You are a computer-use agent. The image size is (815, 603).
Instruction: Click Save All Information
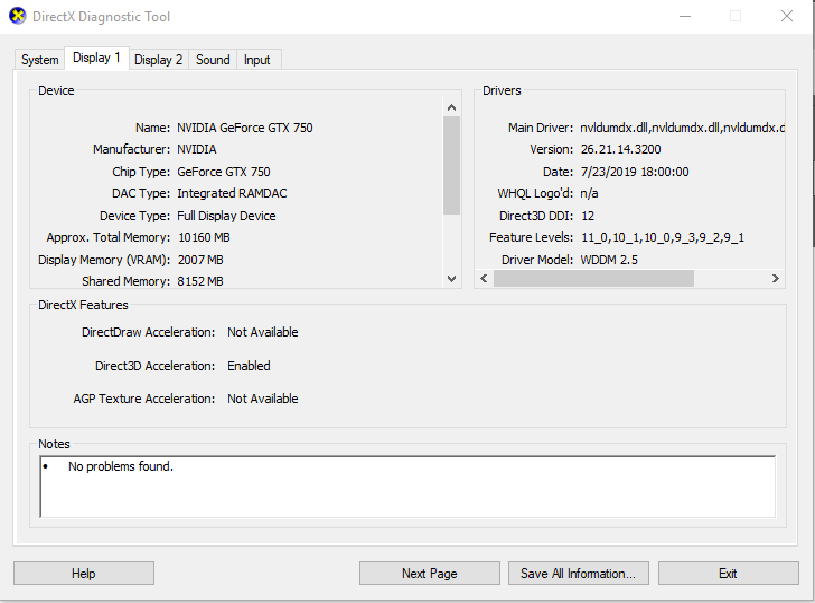pyautogui.click(x=578, y=572)
